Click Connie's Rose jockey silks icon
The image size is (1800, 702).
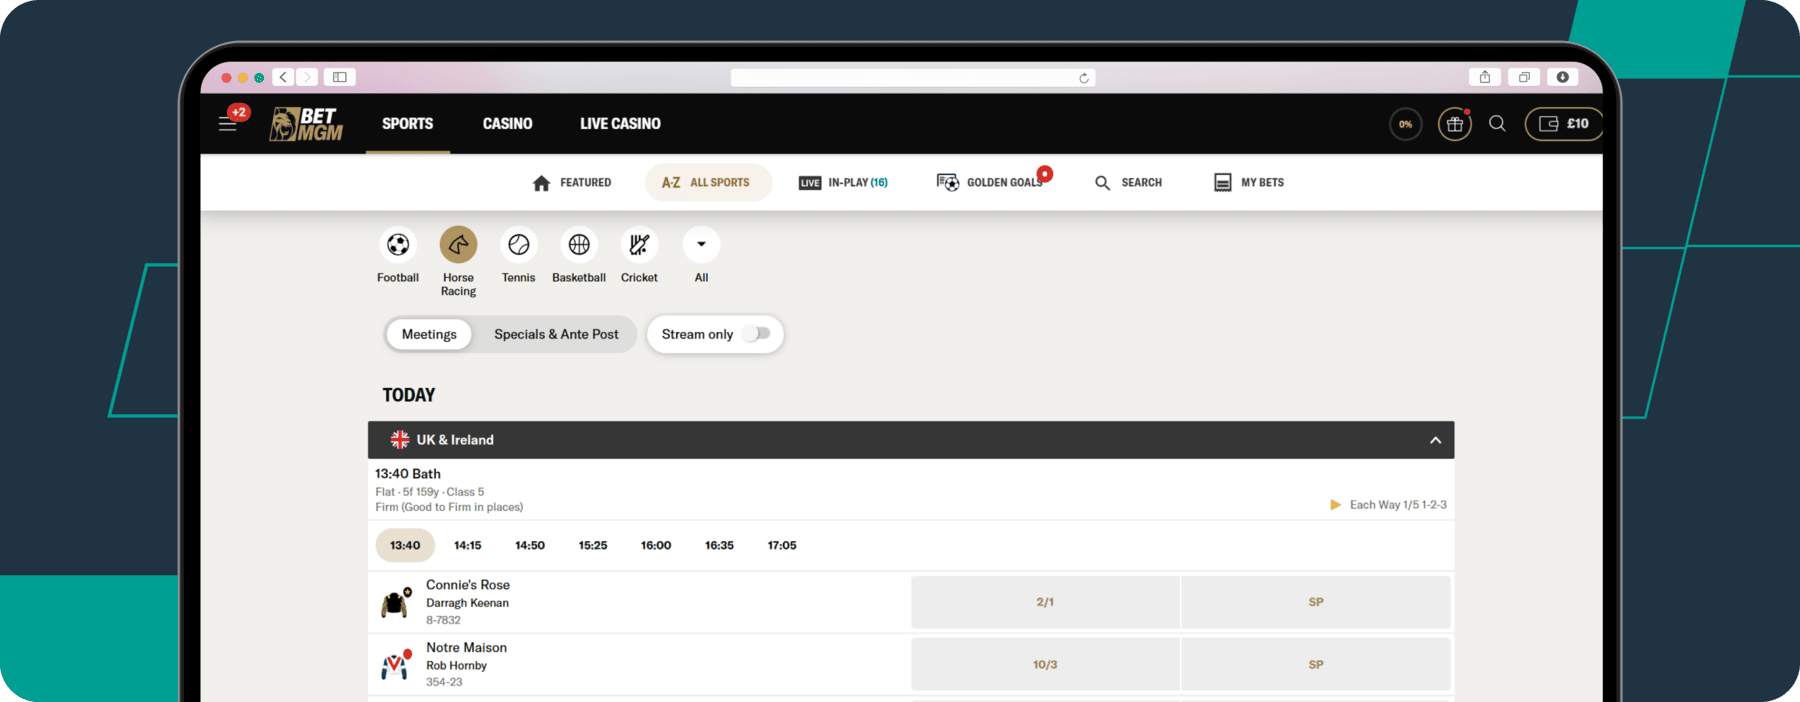click(396, 603)
